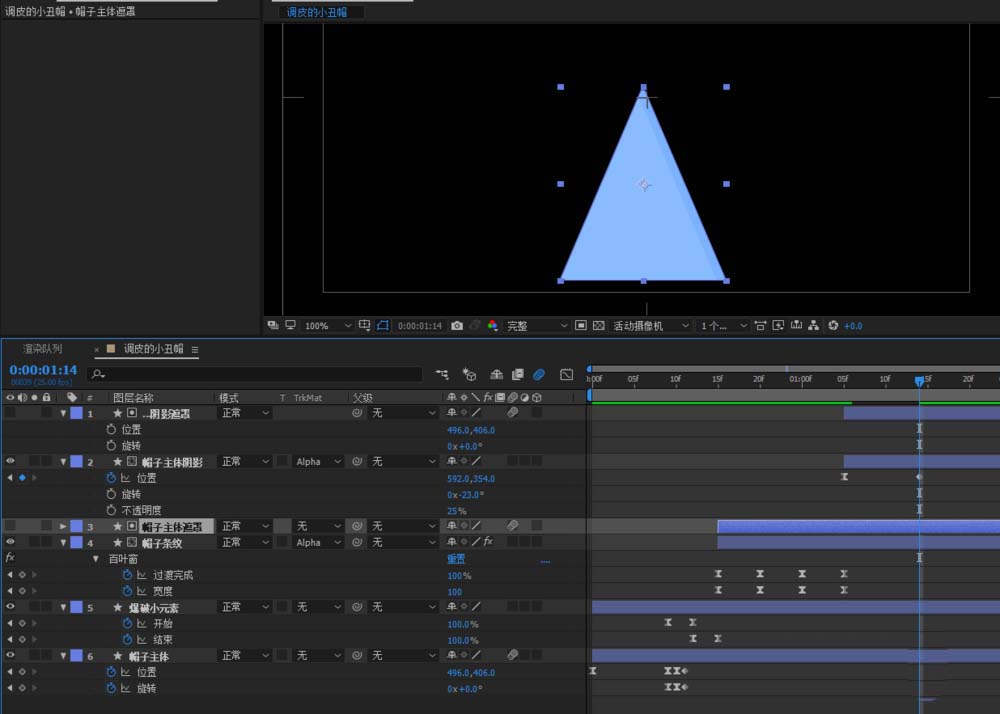Viewport: 1000px width, 714px height.
Task: Hide layer 6 帽子主体 using eye toggle
Action: [10, 656]
